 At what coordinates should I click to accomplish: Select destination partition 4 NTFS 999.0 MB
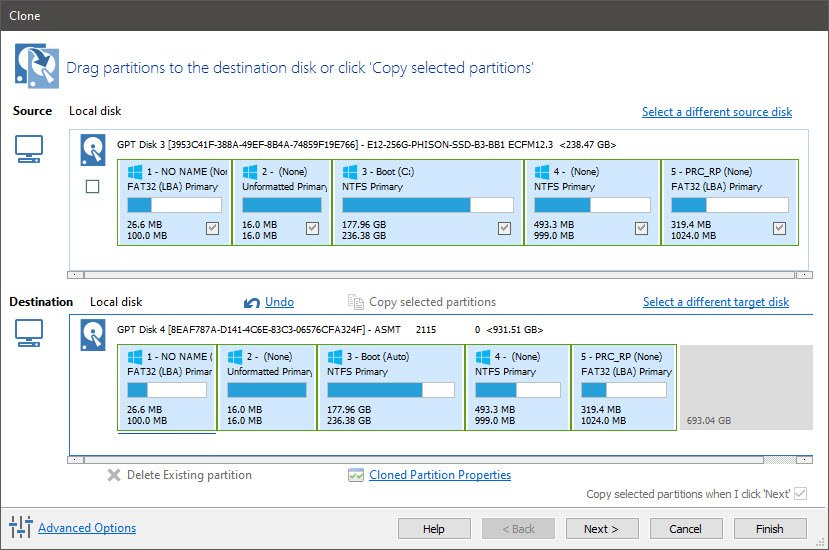517,387
